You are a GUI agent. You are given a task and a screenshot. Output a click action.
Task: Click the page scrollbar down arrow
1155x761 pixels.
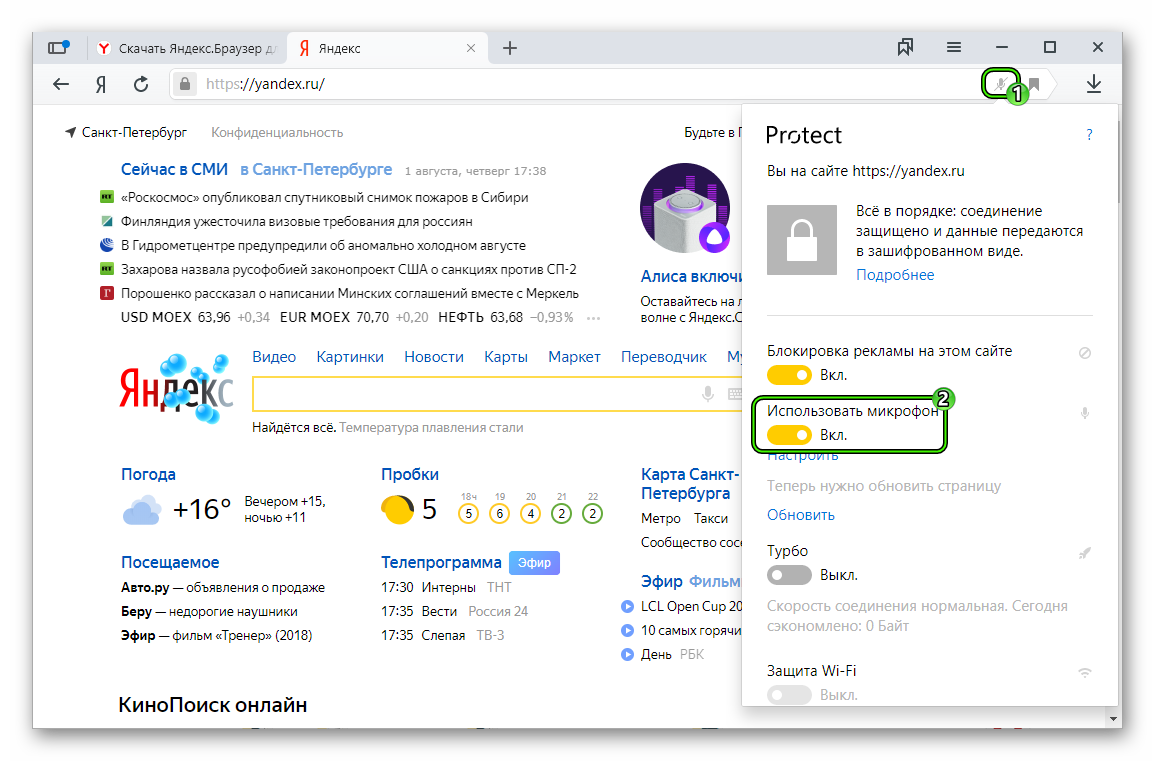point(1112,718)
